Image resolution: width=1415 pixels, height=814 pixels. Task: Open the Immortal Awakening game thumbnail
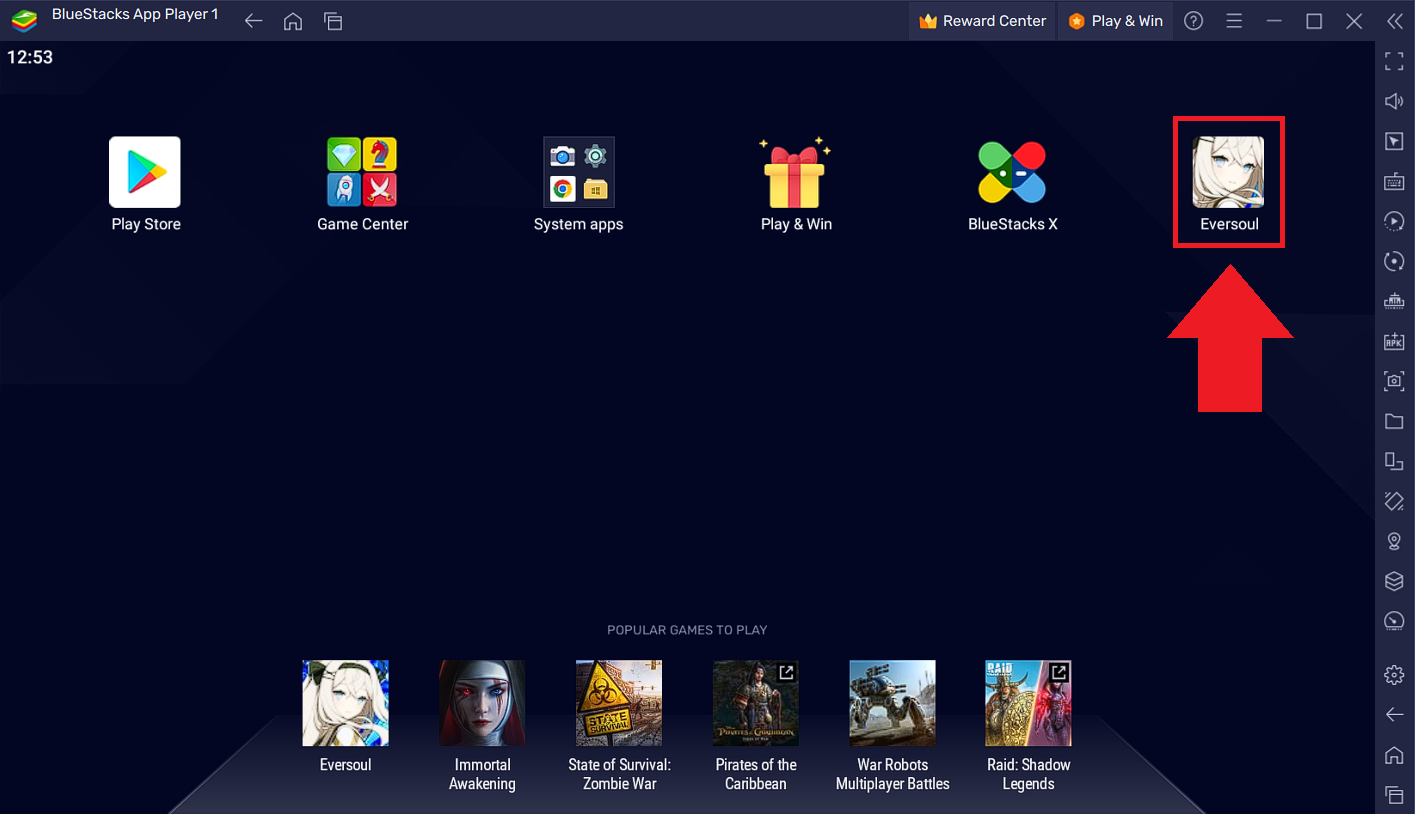pos(482,703)
